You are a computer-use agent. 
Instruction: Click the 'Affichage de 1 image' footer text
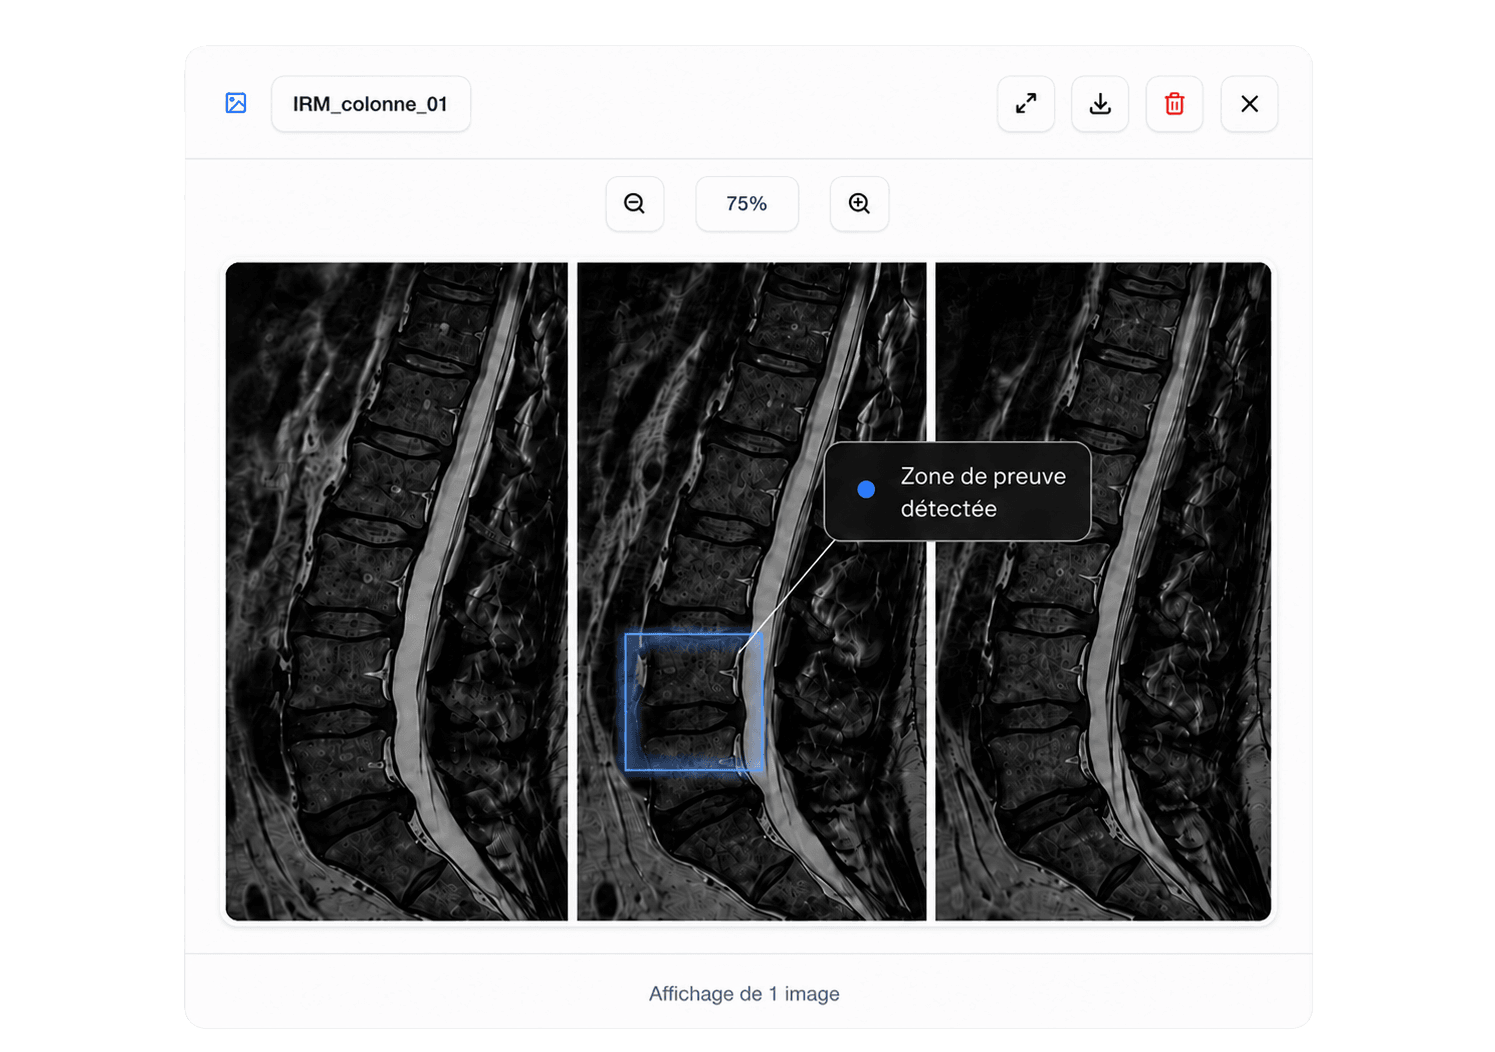click(x=744, y=994)
